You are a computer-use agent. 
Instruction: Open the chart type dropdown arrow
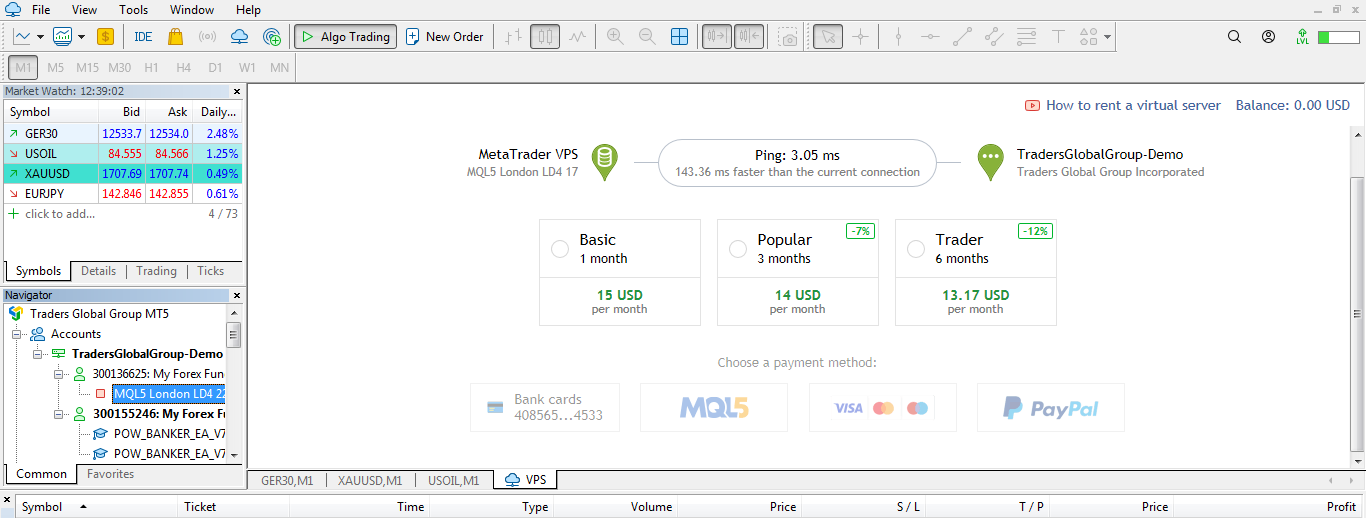tap(40, 37)
